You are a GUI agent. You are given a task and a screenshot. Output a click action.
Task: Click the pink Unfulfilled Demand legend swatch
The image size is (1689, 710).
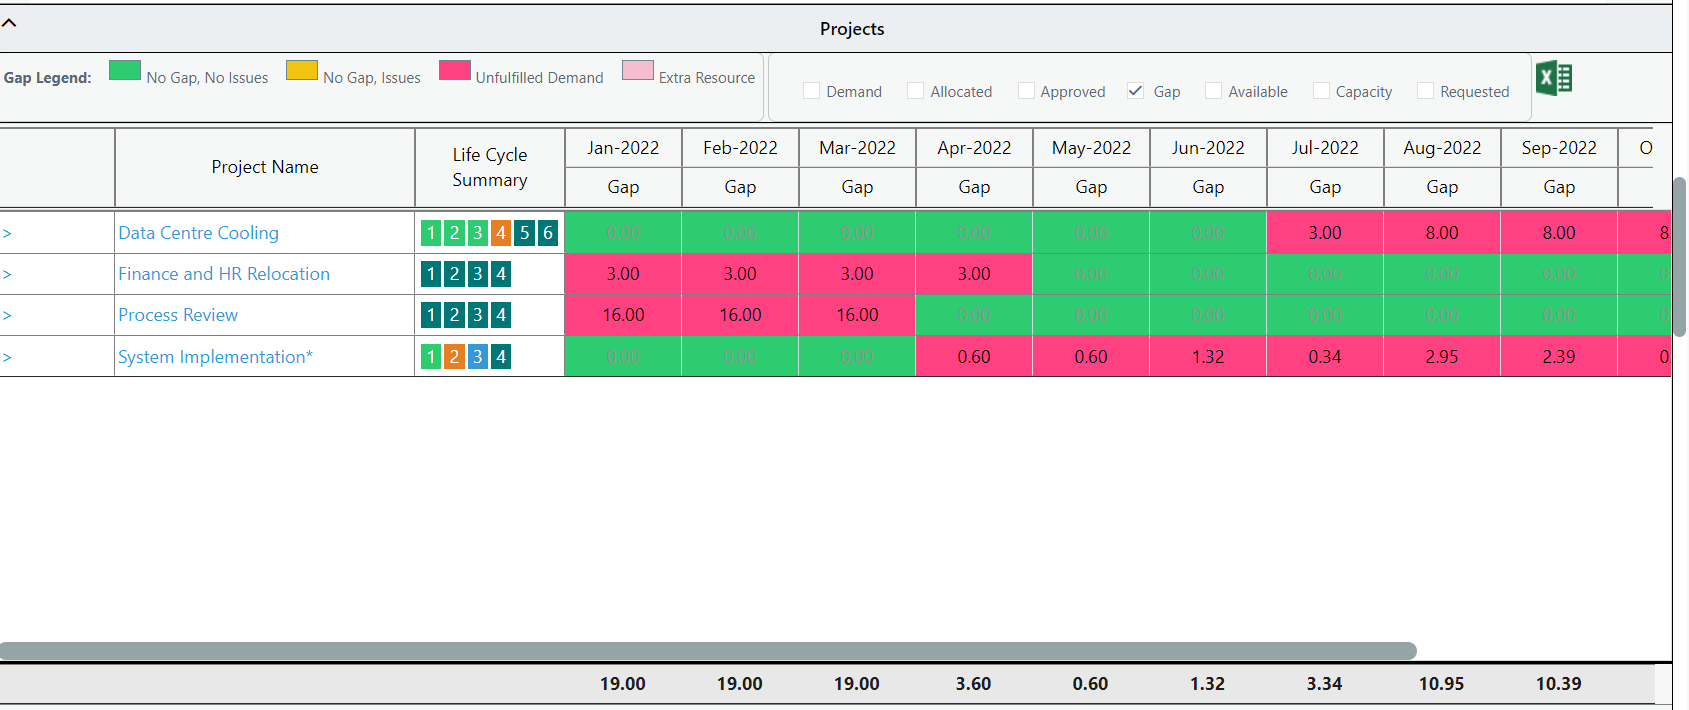tap(455, 70)
